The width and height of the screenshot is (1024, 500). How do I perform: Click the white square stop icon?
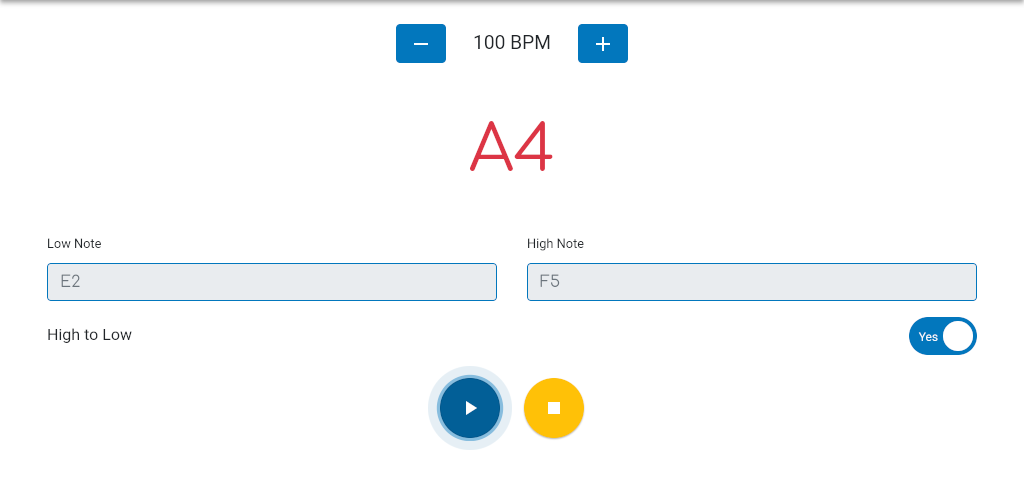[x=554, y=408]
